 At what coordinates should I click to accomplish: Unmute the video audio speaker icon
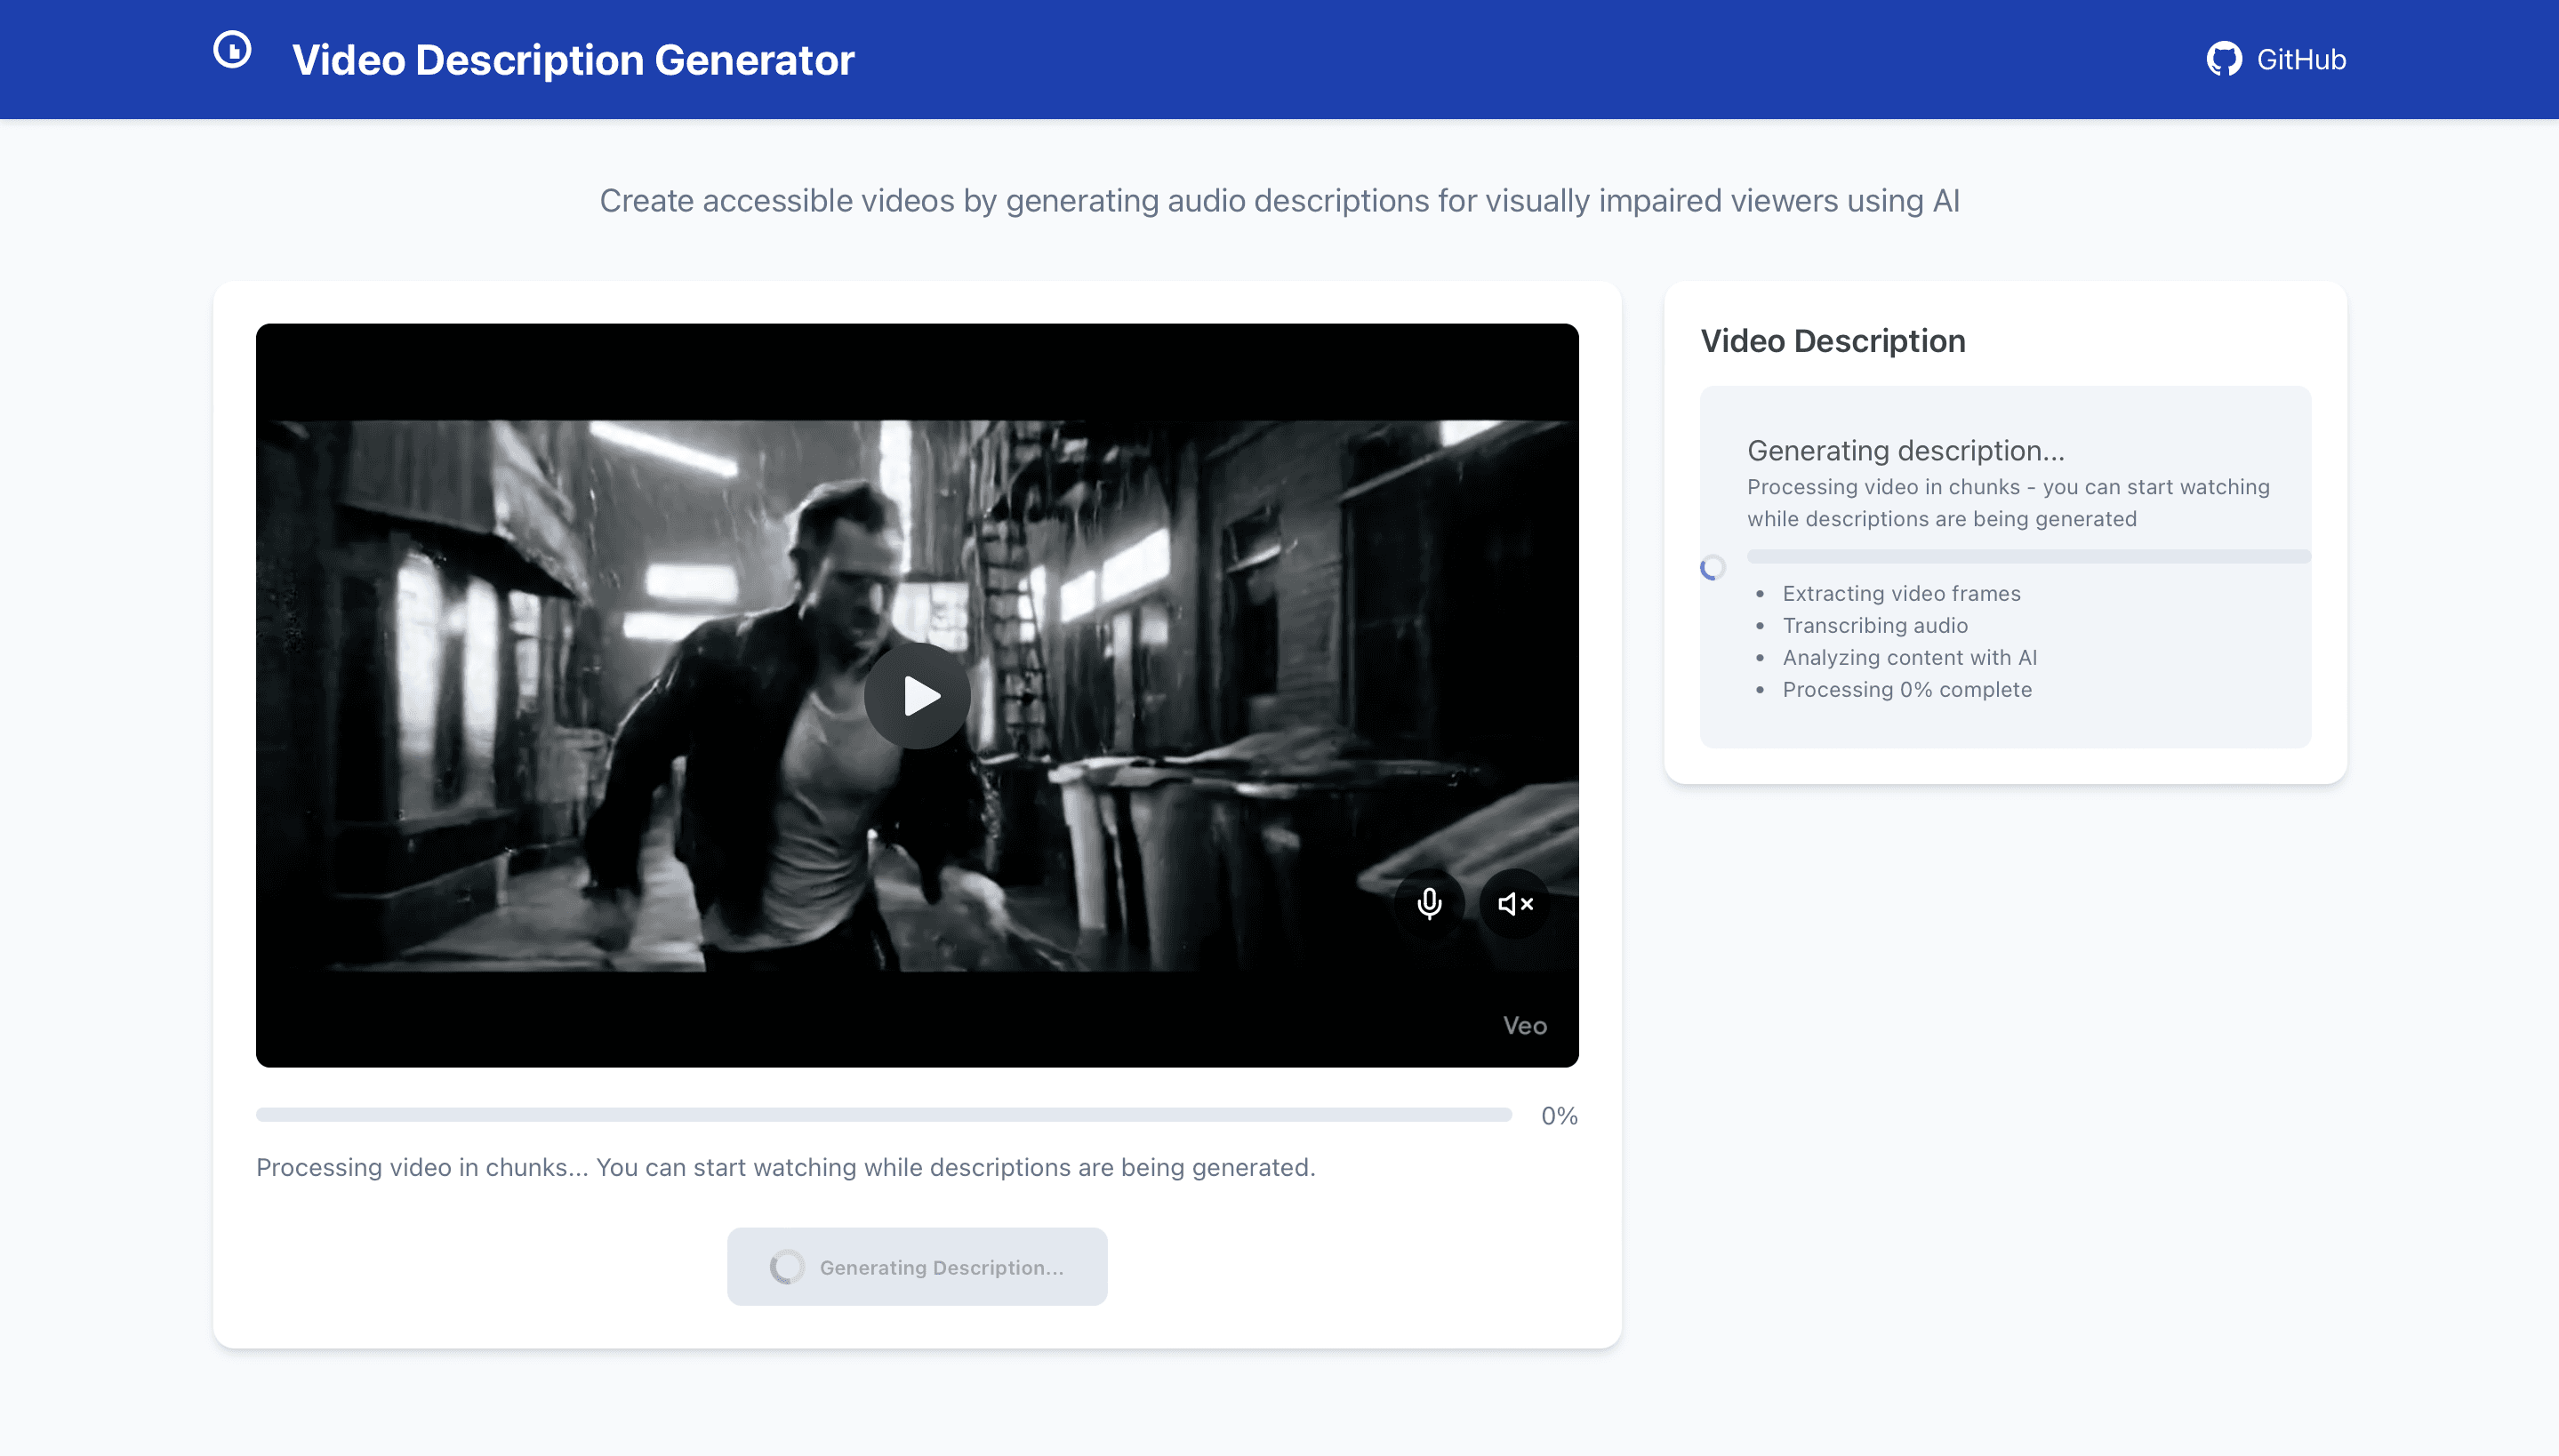click(x=1514, y=903)
